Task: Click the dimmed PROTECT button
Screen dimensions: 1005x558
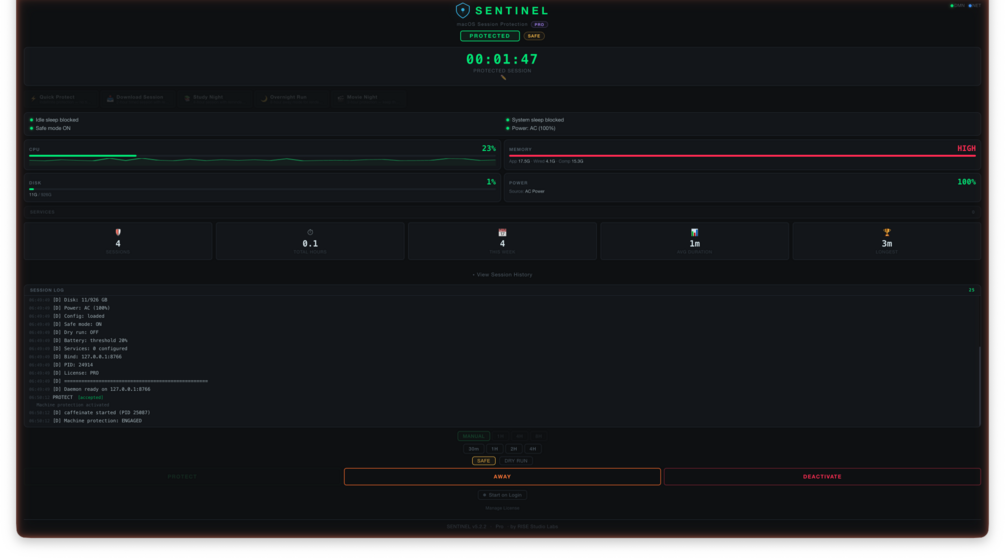Action: point(182,477)
